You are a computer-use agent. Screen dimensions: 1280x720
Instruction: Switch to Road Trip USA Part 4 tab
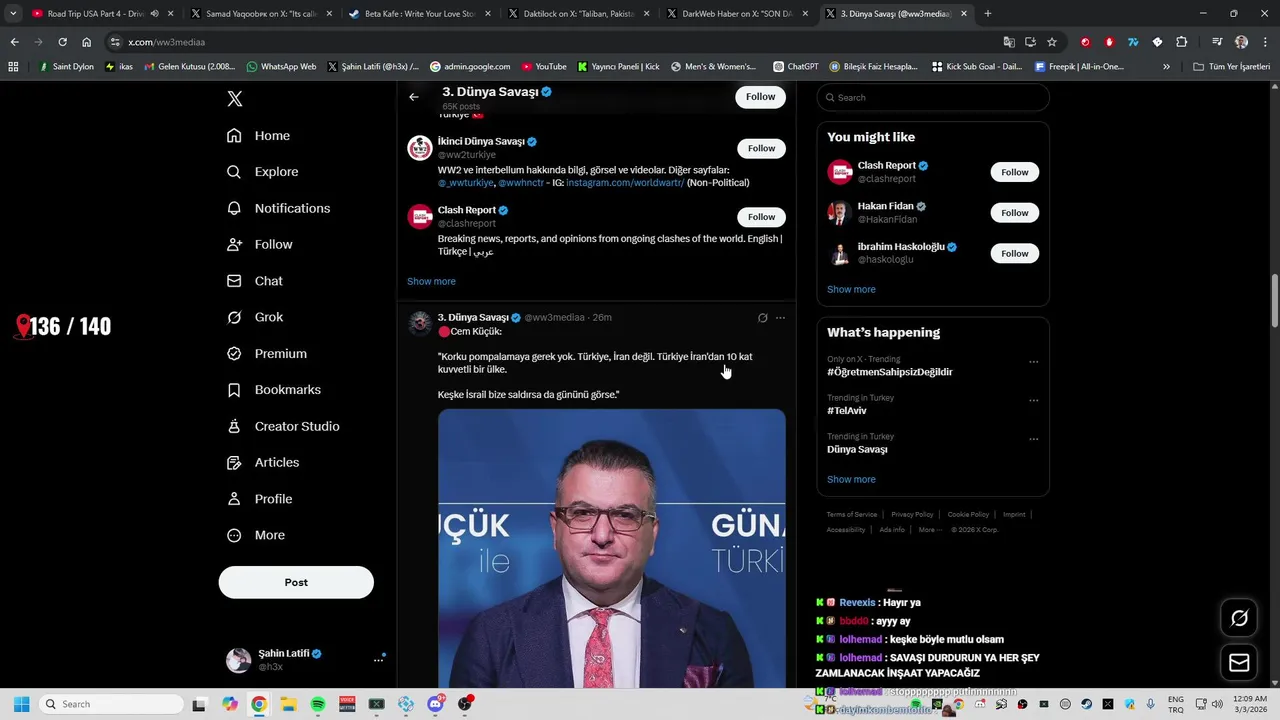97,14
